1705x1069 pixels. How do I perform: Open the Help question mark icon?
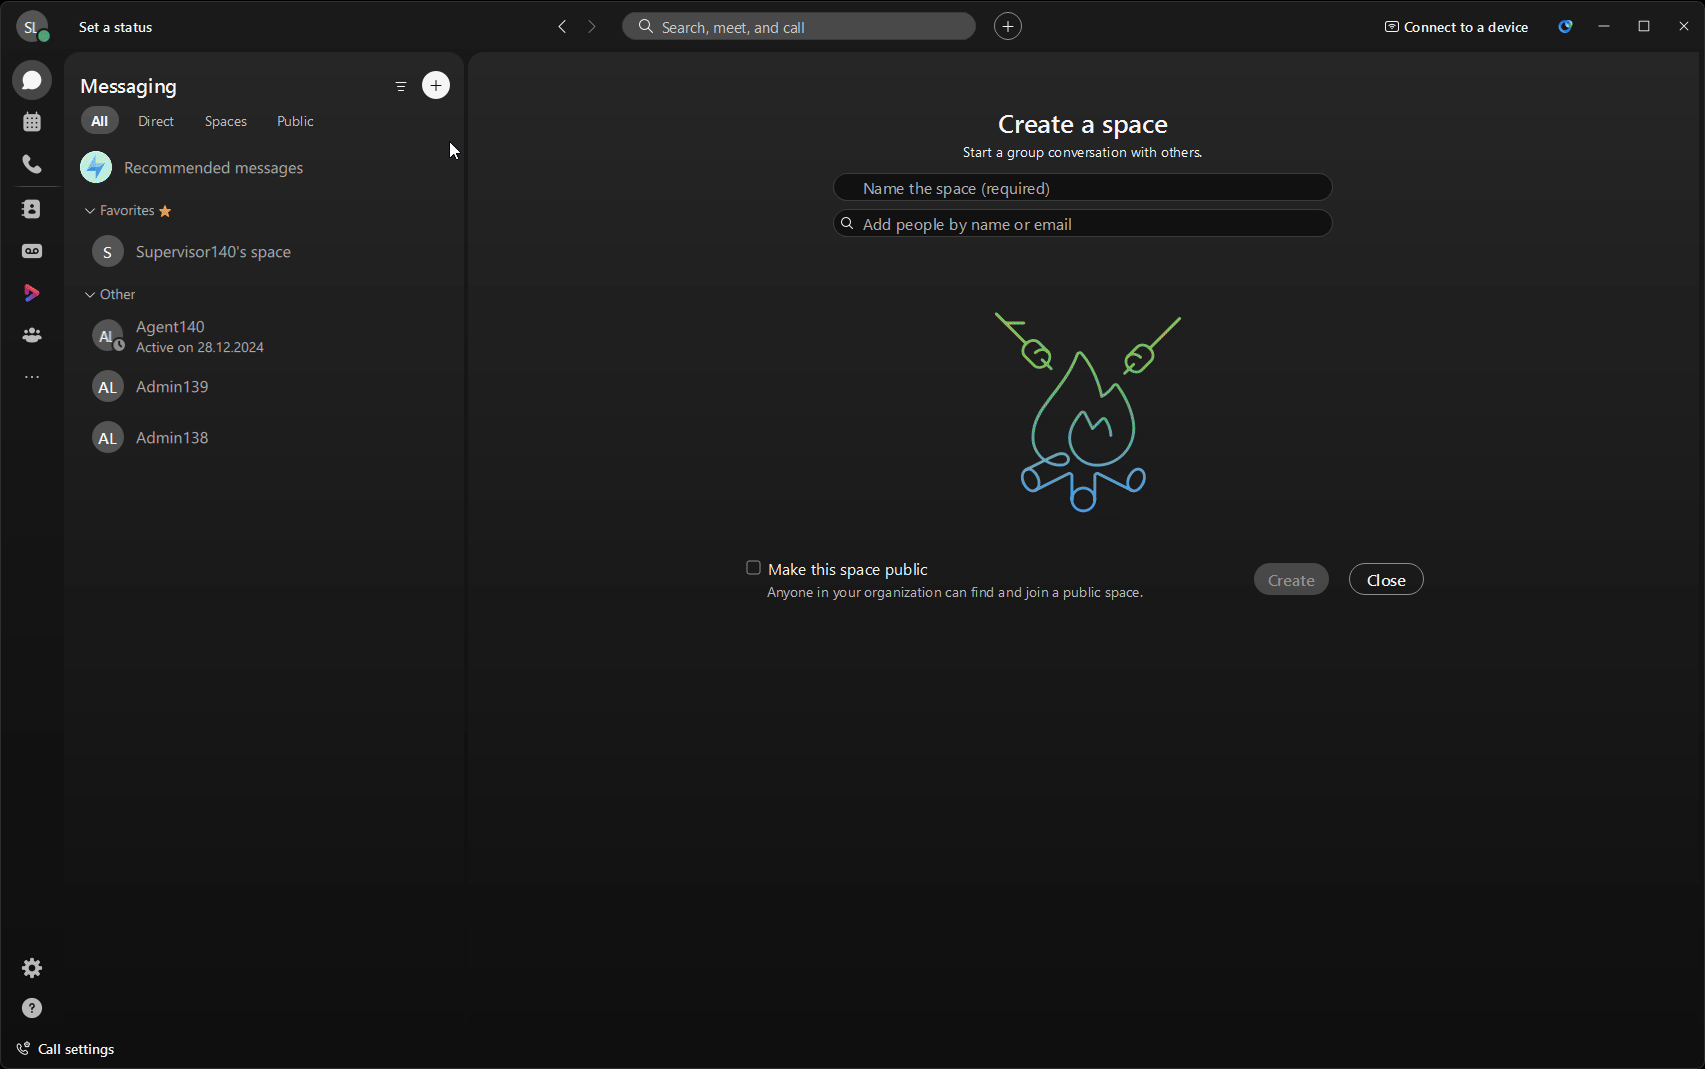(x=32, y=1008)
